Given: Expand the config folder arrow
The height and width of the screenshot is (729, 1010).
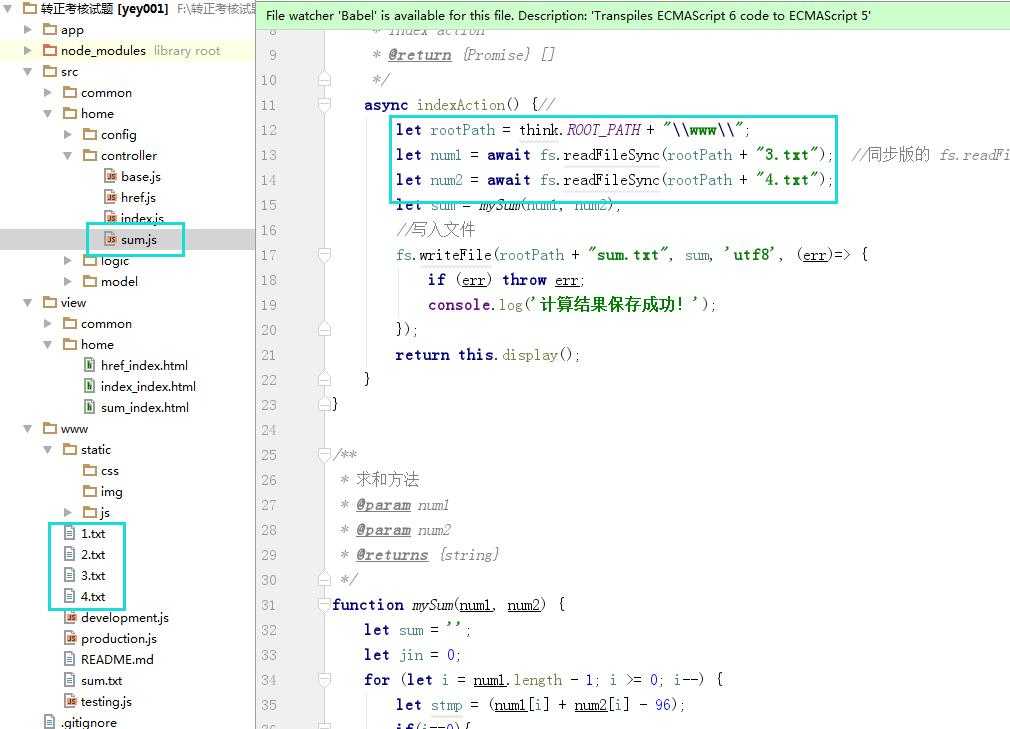Looking at the screenshot, I should (x=68, y=134).
